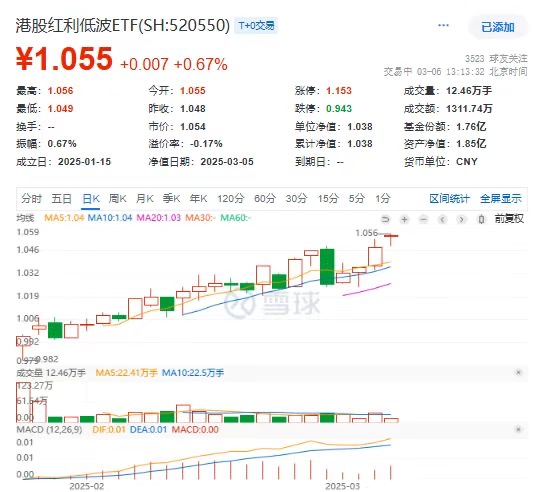
Task: Click the 昨收 value 1.048
Action: point(193,109)
